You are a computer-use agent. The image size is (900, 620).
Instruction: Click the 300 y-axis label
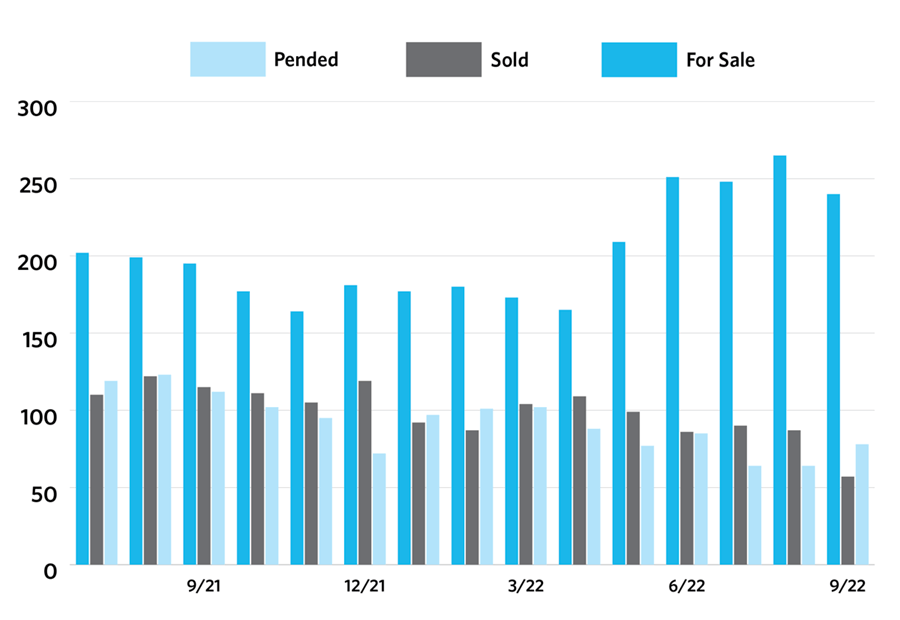(x=39, y=107)
